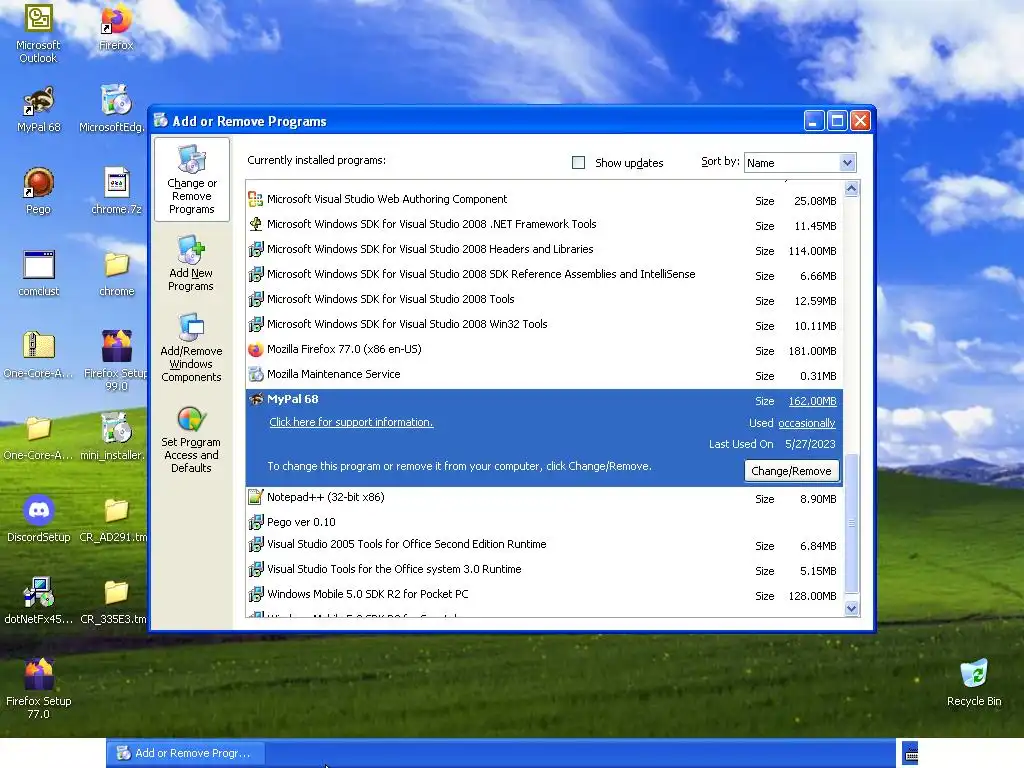The image size is (1024, 768).
Task: Select the MyPal 68 desktop shortcut
Action: (39, 110)
